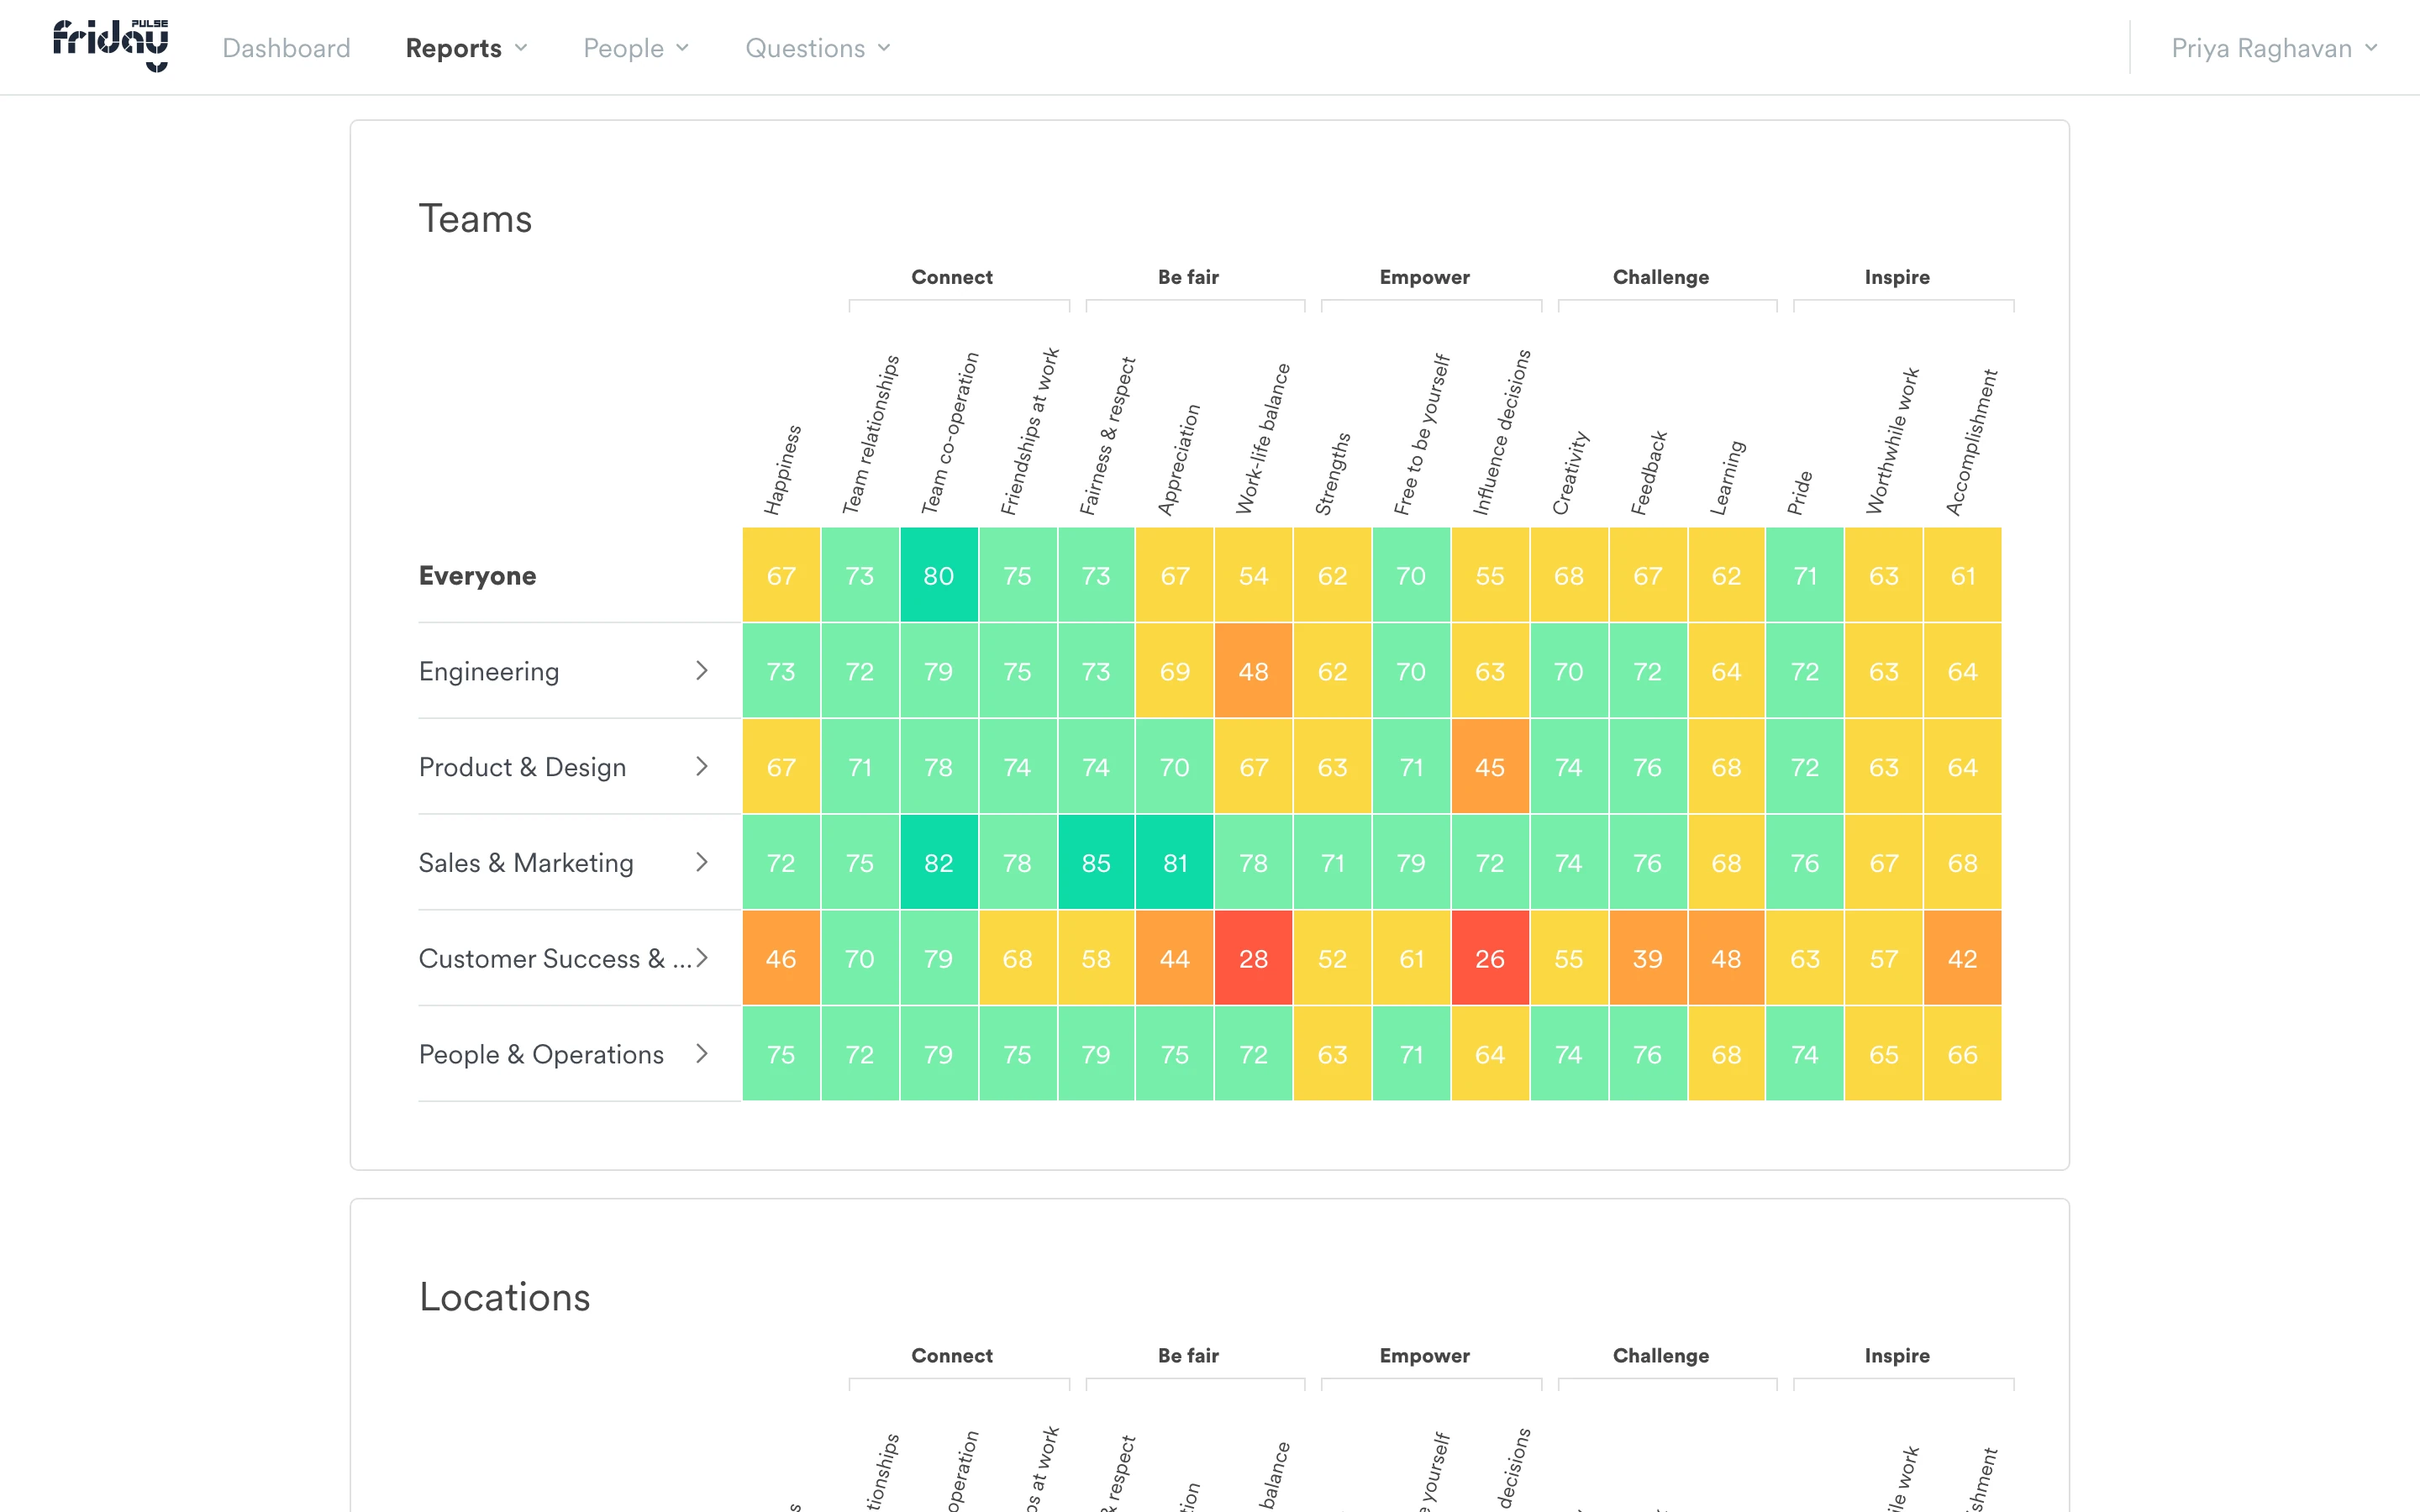Click Engineering Work-life balance score 48

click(1253, 671)
